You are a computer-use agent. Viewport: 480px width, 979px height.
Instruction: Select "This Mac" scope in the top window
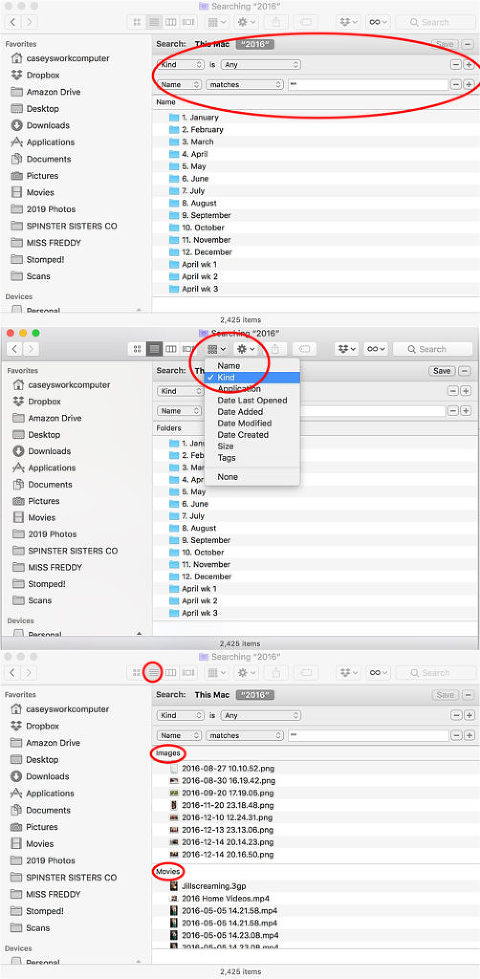tap(212, 44)
